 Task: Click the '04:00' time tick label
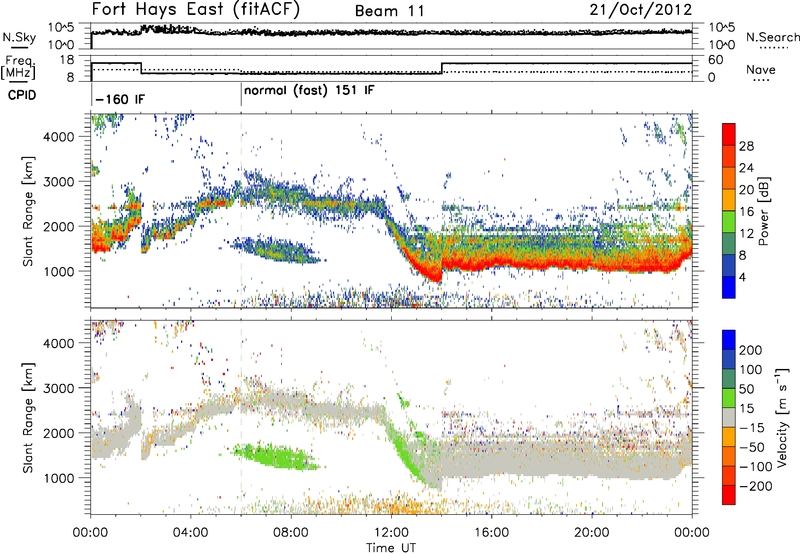[x=190, y=533]
